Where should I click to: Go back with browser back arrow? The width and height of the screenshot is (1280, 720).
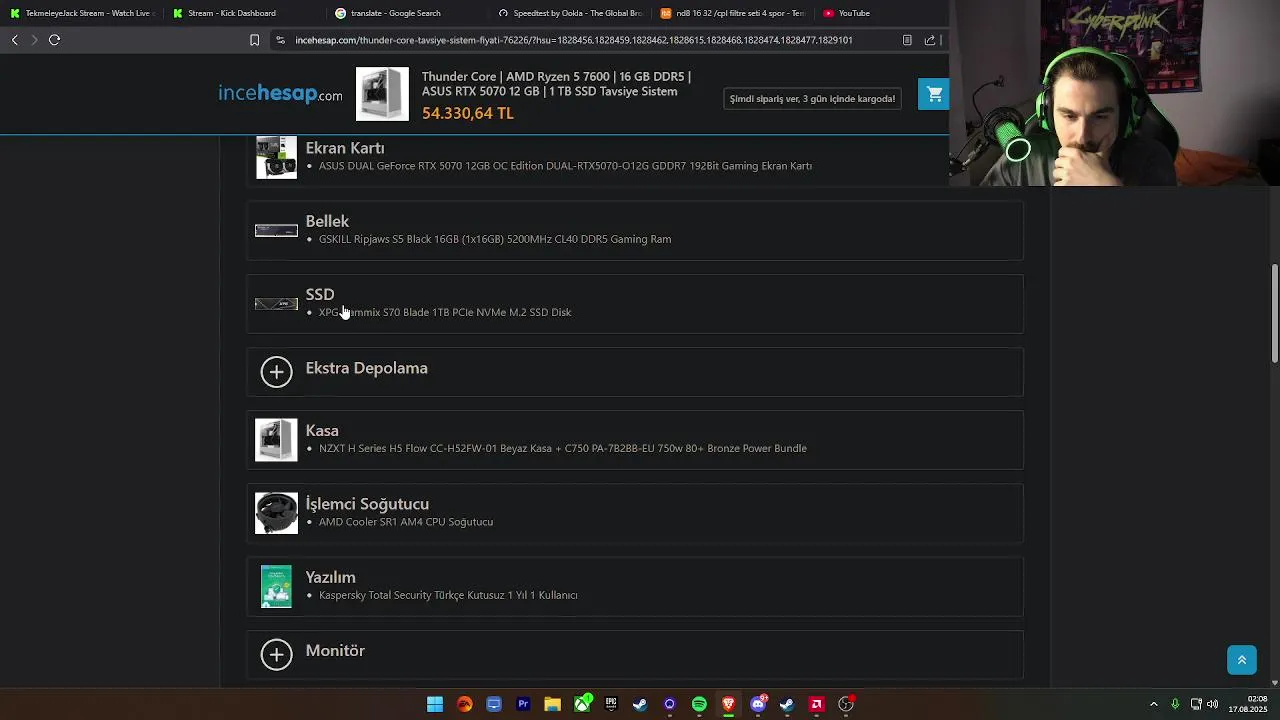(x=14, y=40)
